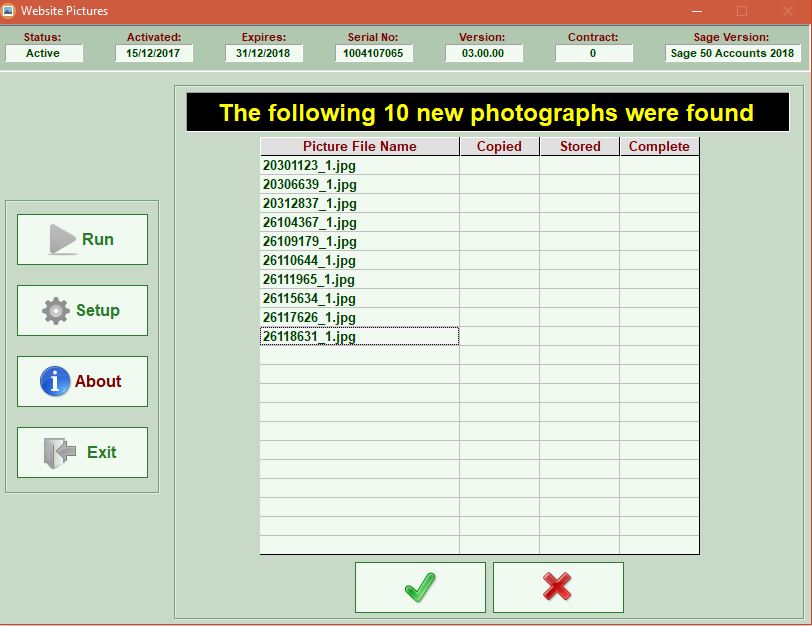The image size is (812, 626).
Task: Click Stored cell for 20306639_1.jpg
Action: [x=579, y=184]
